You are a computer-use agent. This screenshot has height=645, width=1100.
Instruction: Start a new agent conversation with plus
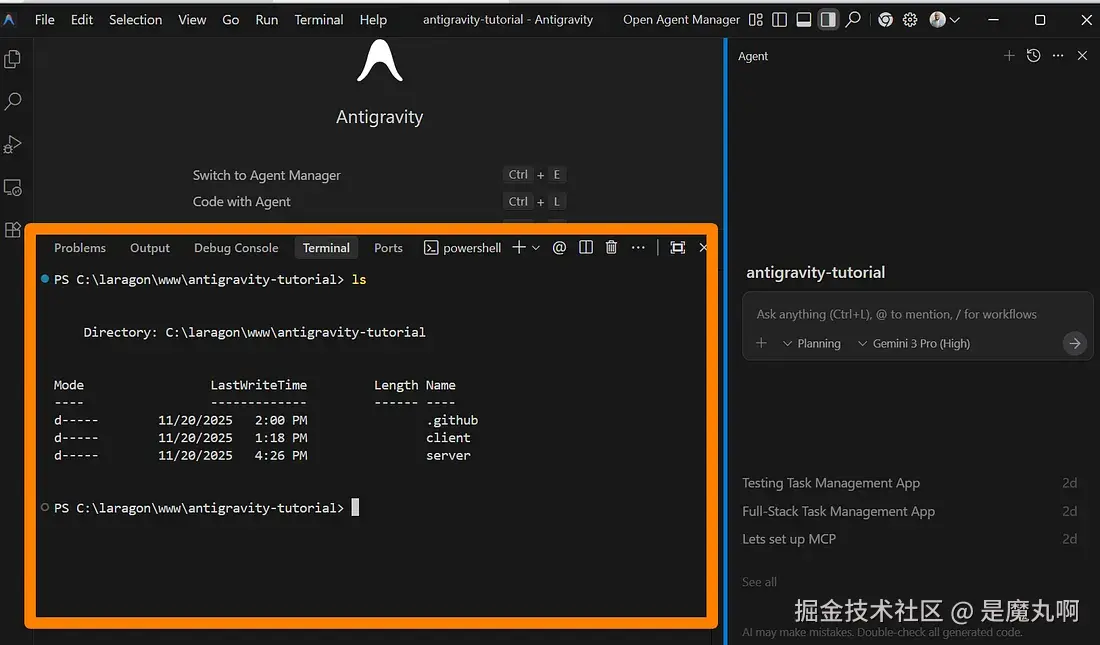point(1009,55)
